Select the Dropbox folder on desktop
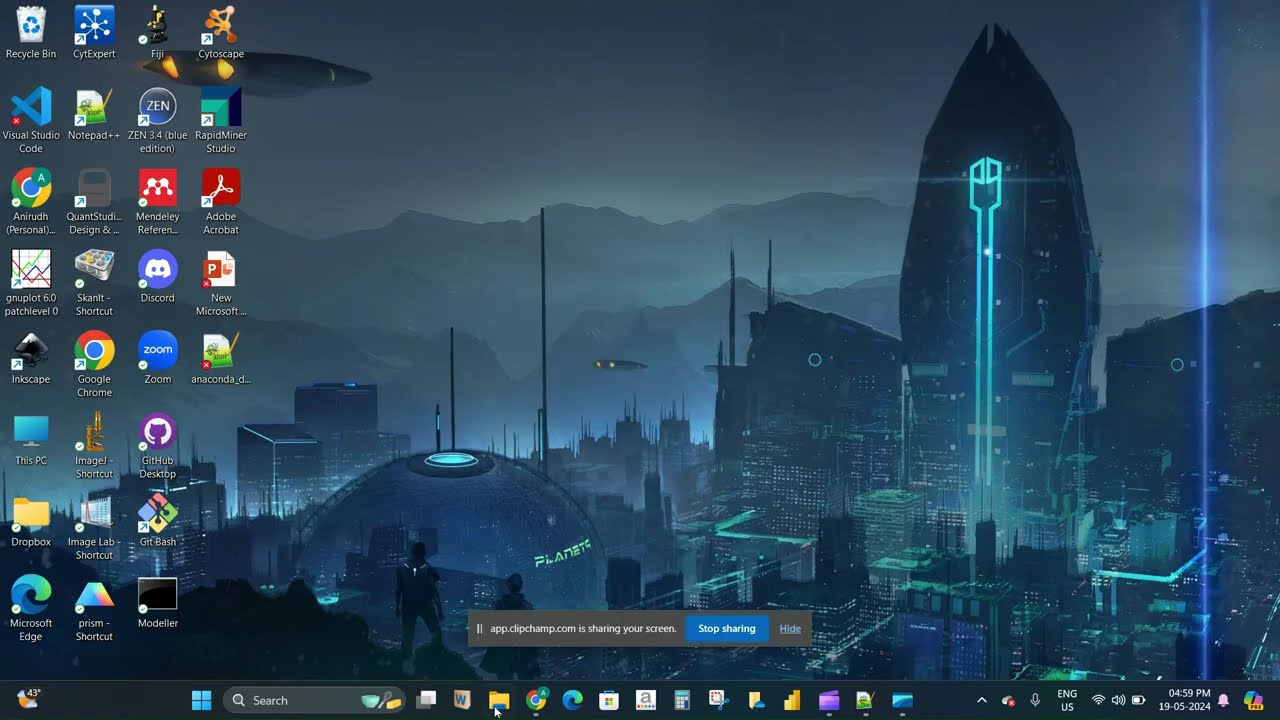Image resolution: width=1280 pixels, height=720 pixels. 31,521
